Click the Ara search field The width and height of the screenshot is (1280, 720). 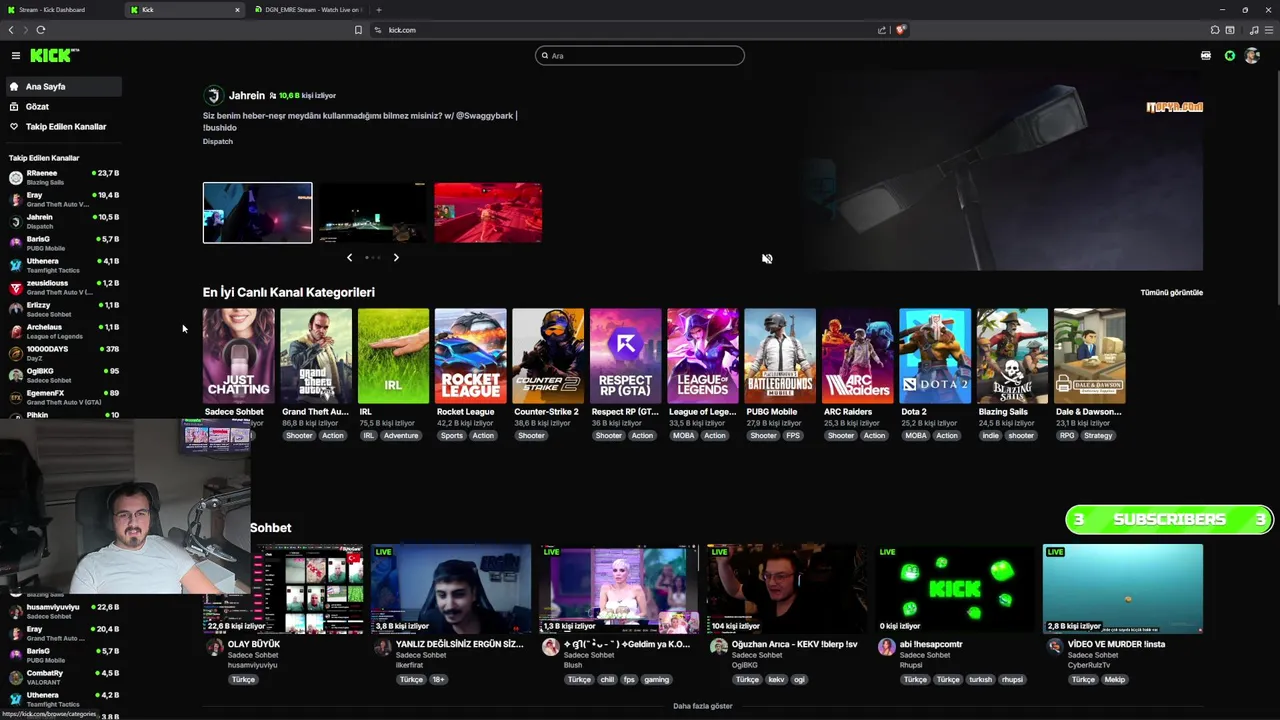(x=640, y=56)
